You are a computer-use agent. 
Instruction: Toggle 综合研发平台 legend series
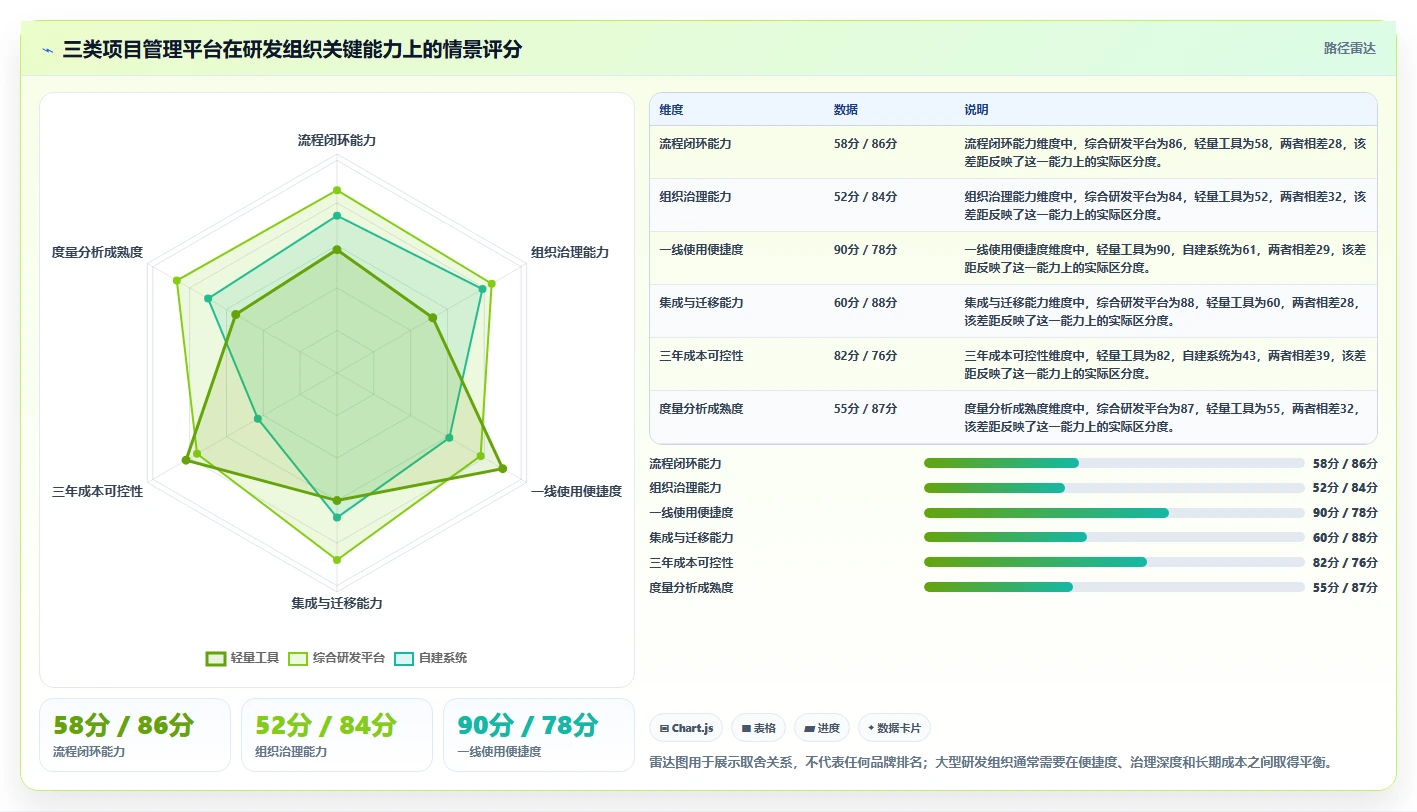337,658
